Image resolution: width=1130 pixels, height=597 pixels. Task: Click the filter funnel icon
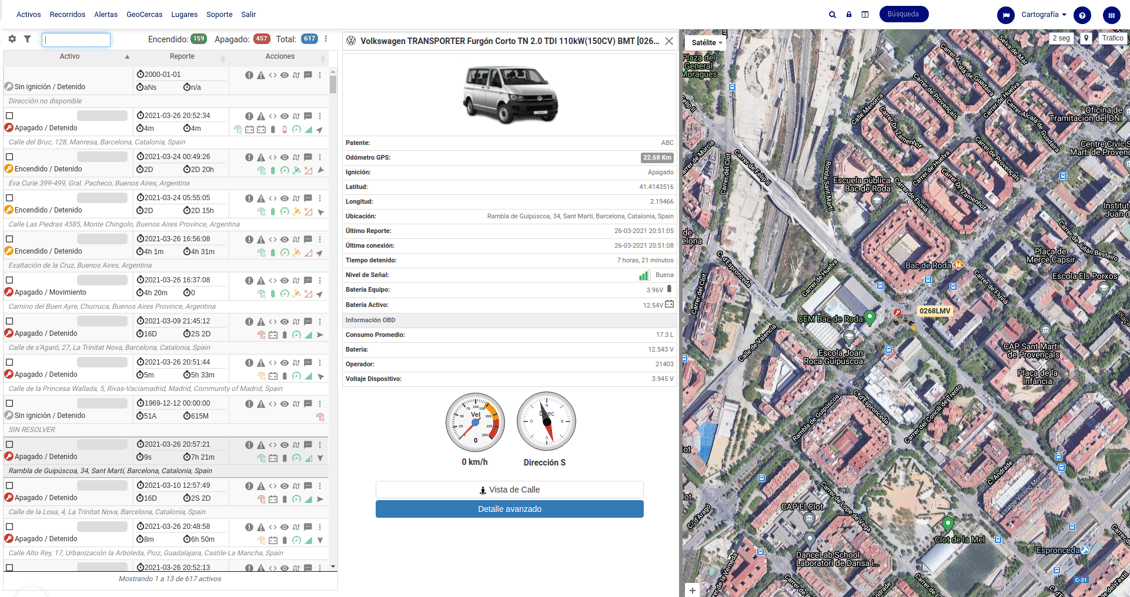[27, 39]
